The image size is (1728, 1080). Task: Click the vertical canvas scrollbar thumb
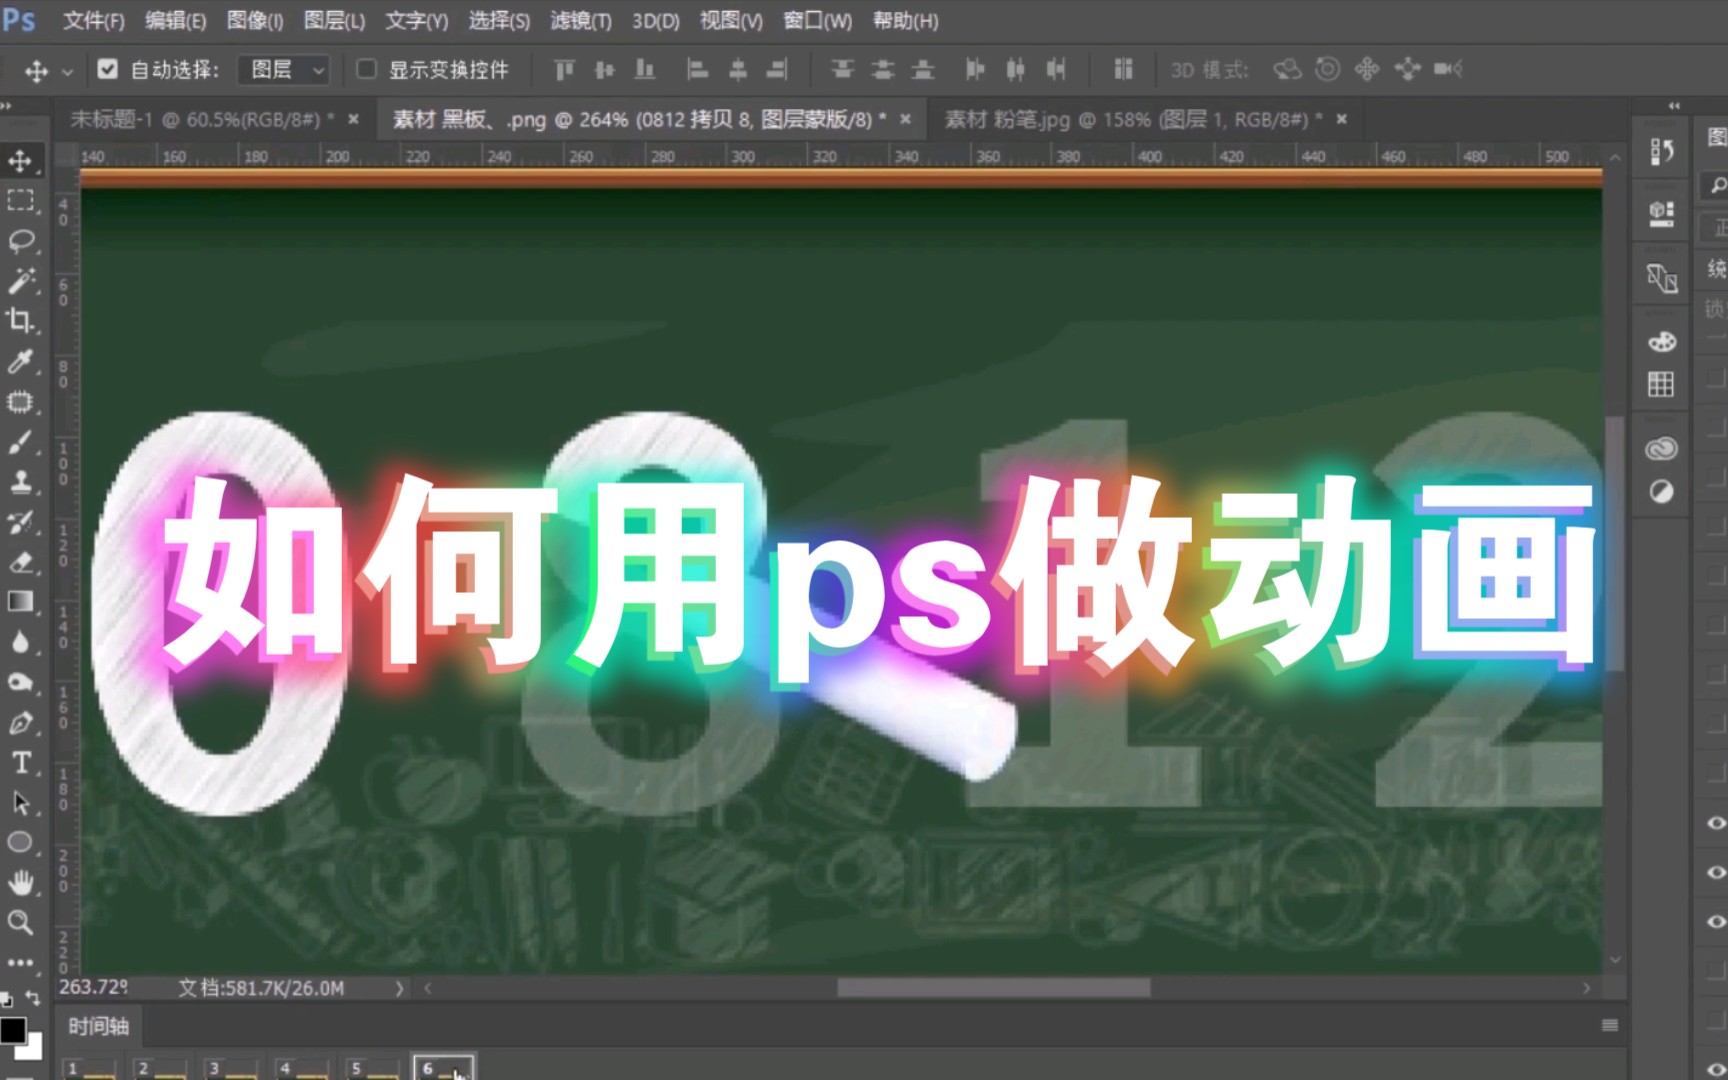point(1615,543)
